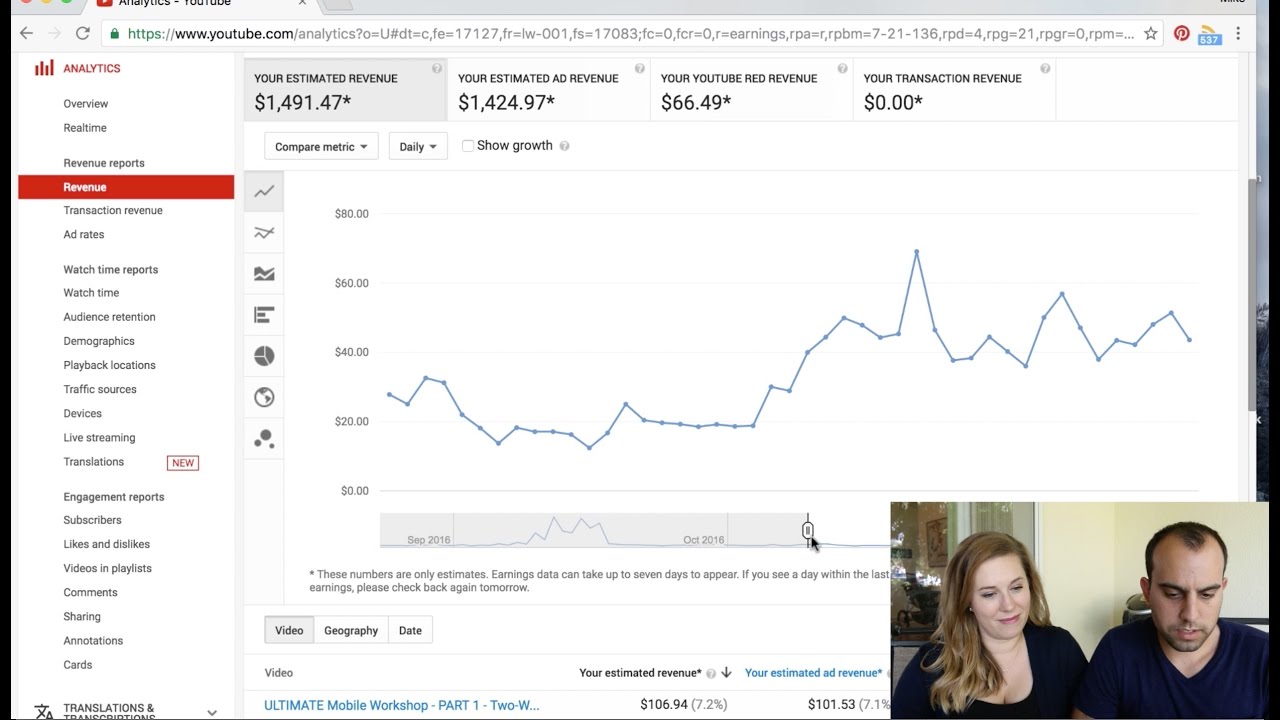Open ULTIMATE Mobile Workshop PART 1 video
Screen dimensions: 1280x720
[402, 705]
